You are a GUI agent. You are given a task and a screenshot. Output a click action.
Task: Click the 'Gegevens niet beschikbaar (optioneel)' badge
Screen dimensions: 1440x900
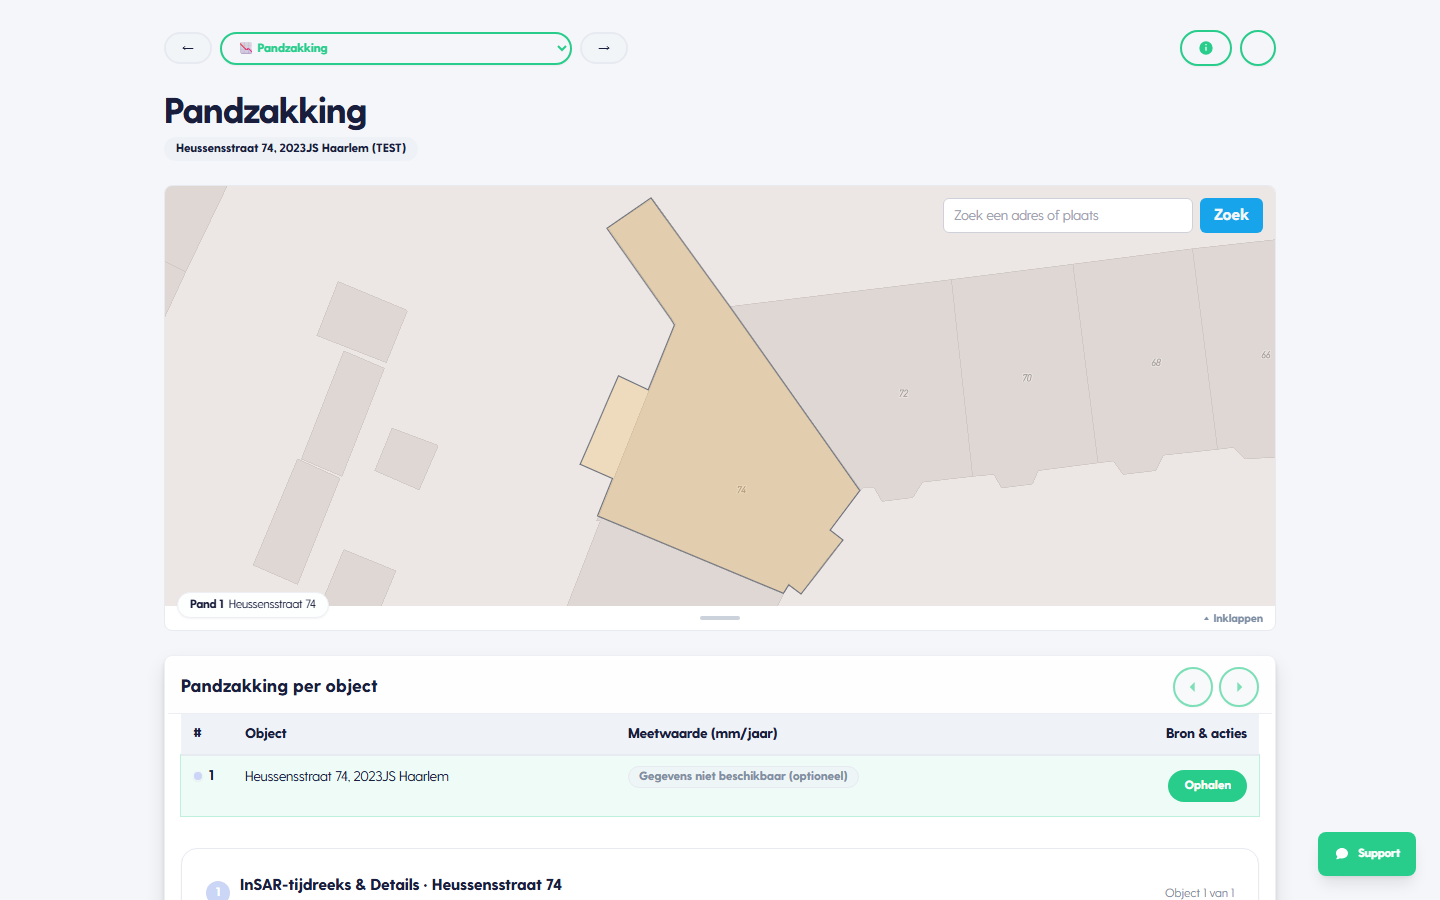[x=743, y=776]
